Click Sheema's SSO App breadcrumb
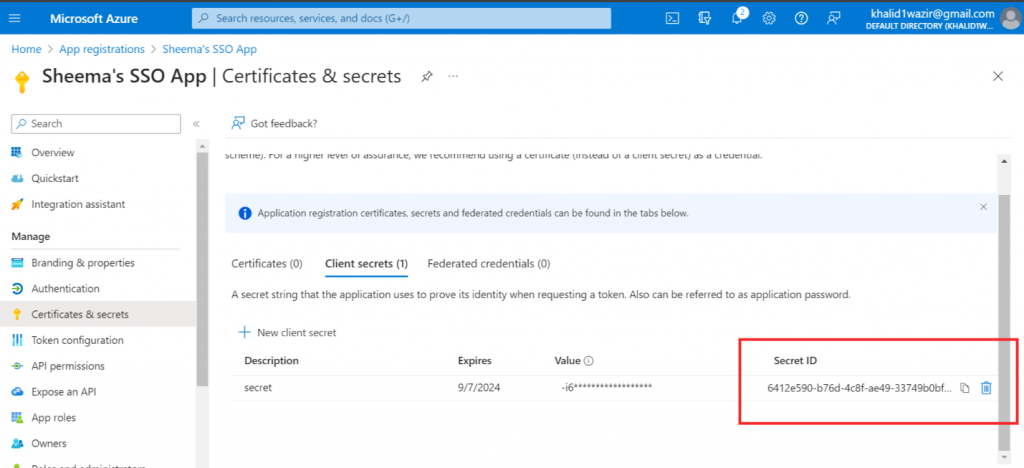This screenshot has height=468, width=1024. pos(212,49)
